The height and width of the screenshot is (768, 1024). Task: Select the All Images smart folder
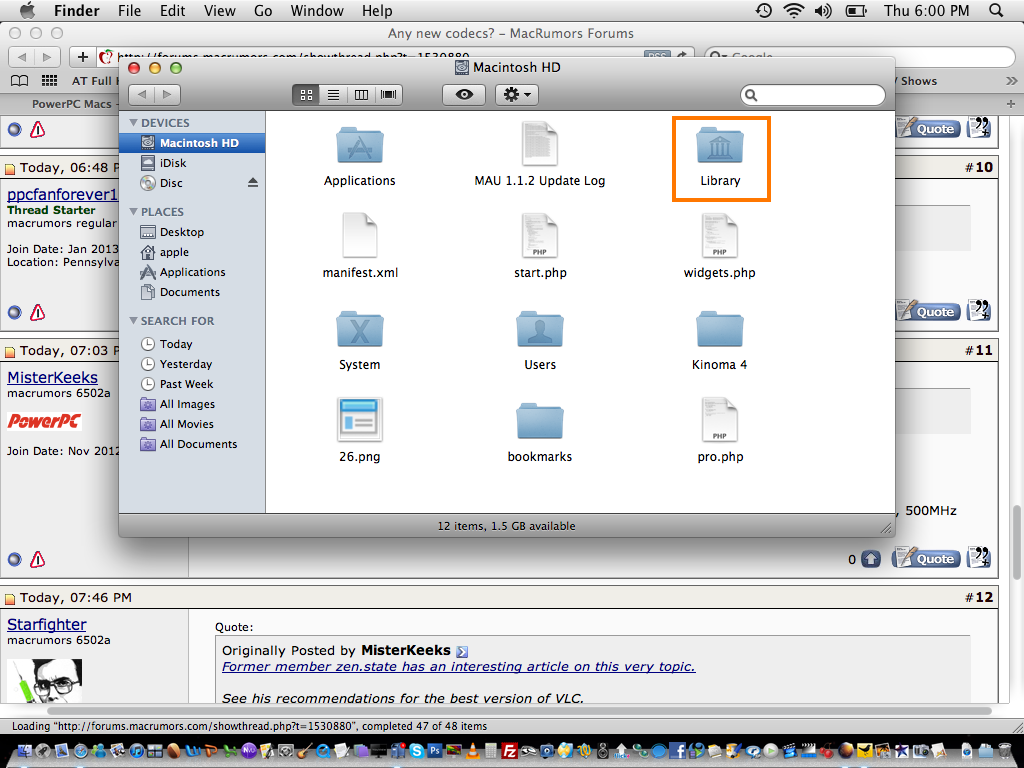coord(192,404)
